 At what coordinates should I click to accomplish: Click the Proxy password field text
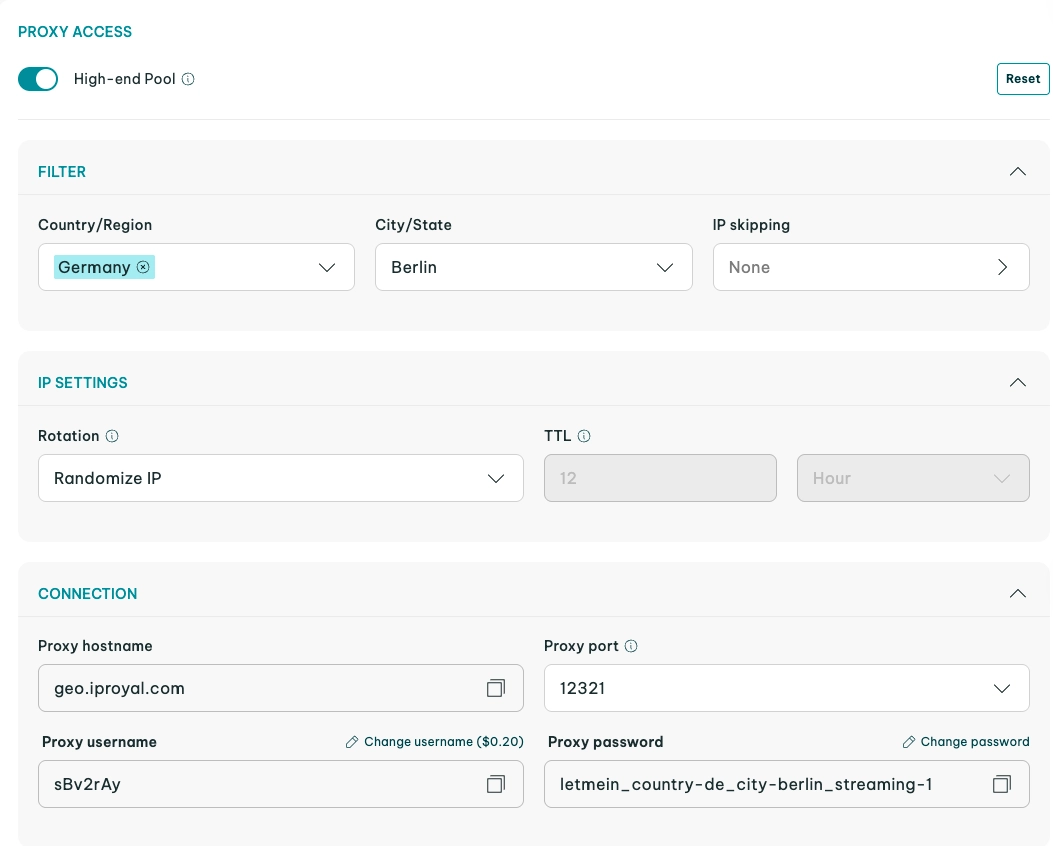745,784
